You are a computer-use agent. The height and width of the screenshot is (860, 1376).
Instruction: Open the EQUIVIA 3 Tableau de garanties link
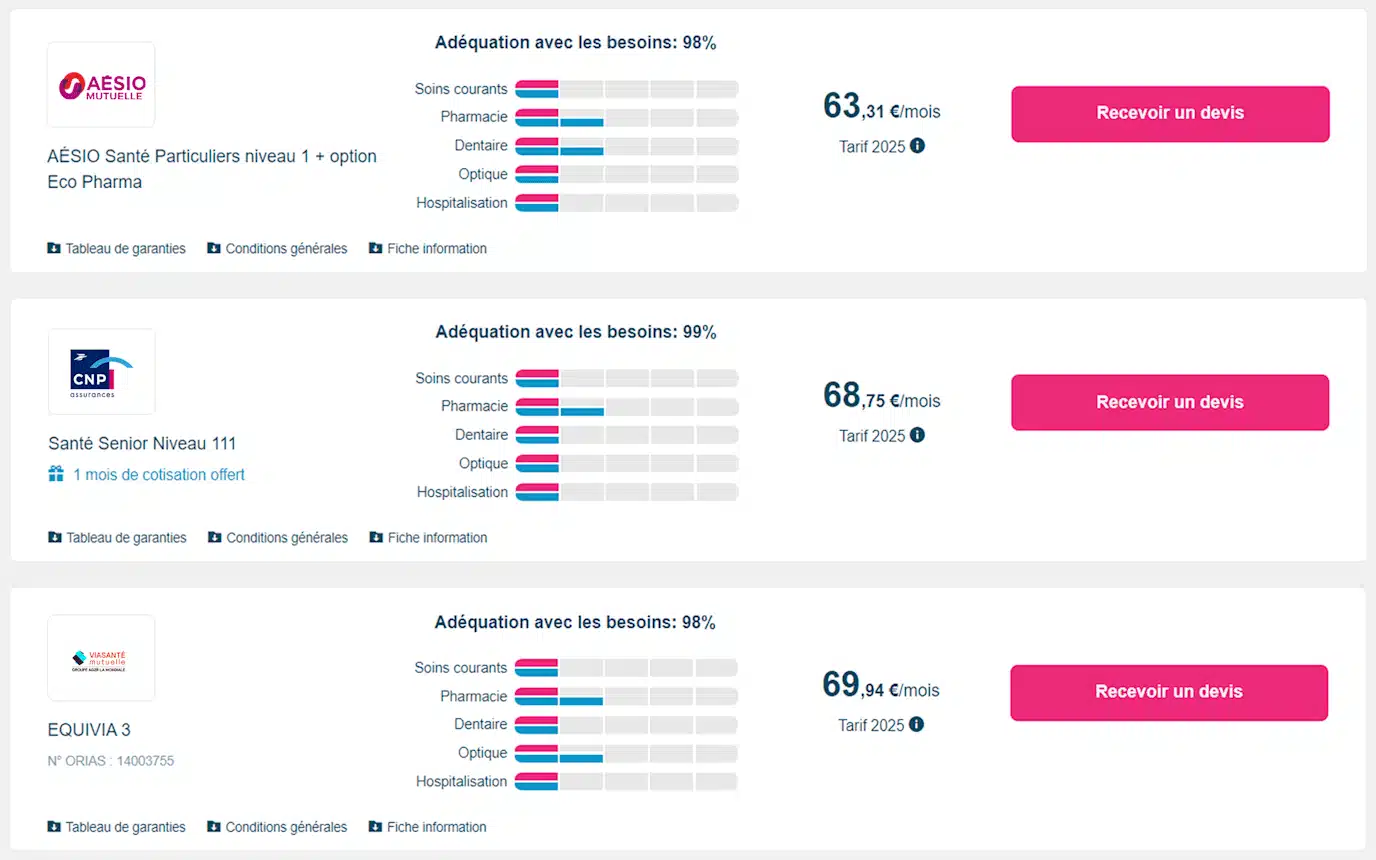(125, 827)
